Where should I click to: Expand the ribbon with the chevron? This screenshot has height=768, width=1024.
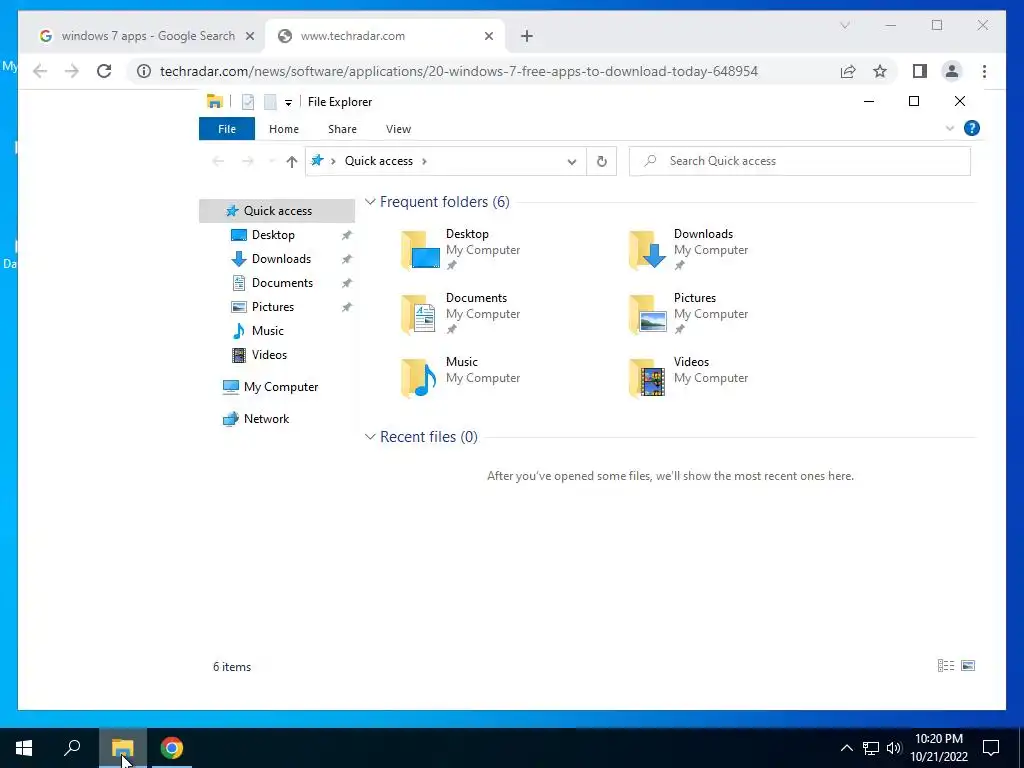coord(950,128)
